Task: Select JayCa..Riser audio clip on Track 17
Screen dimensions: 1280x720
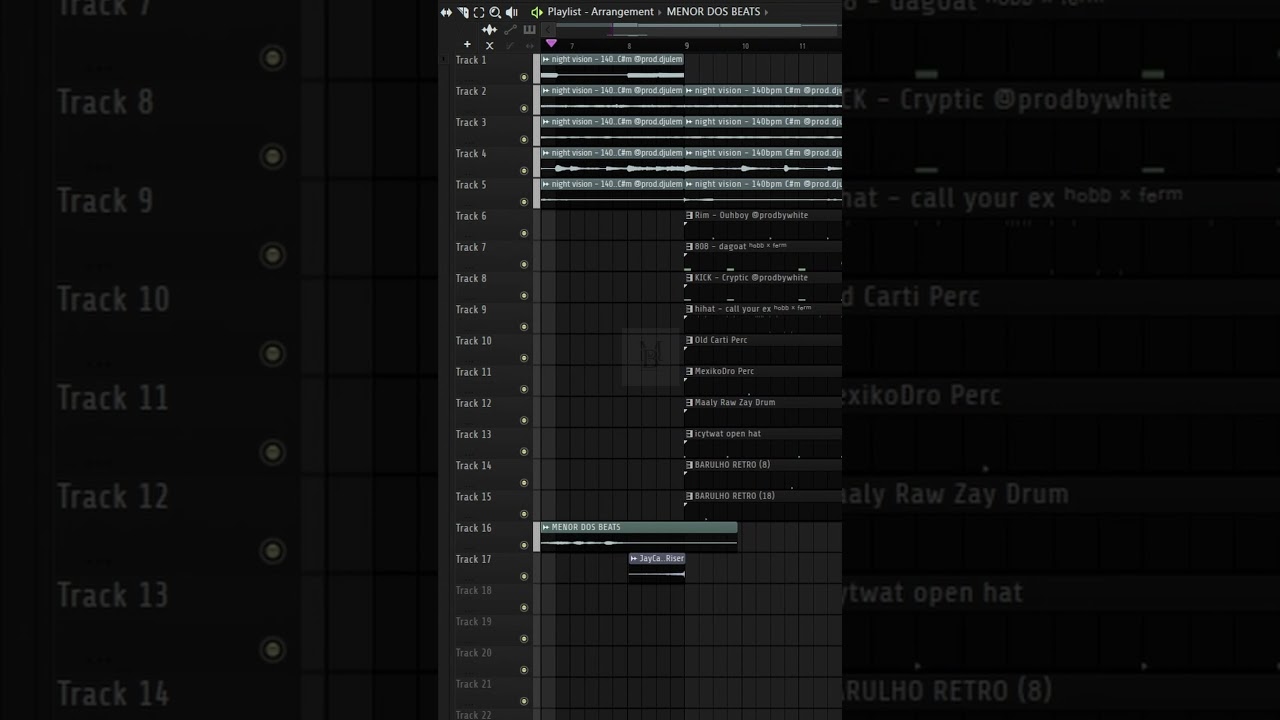Action: (x=657, y=567)
